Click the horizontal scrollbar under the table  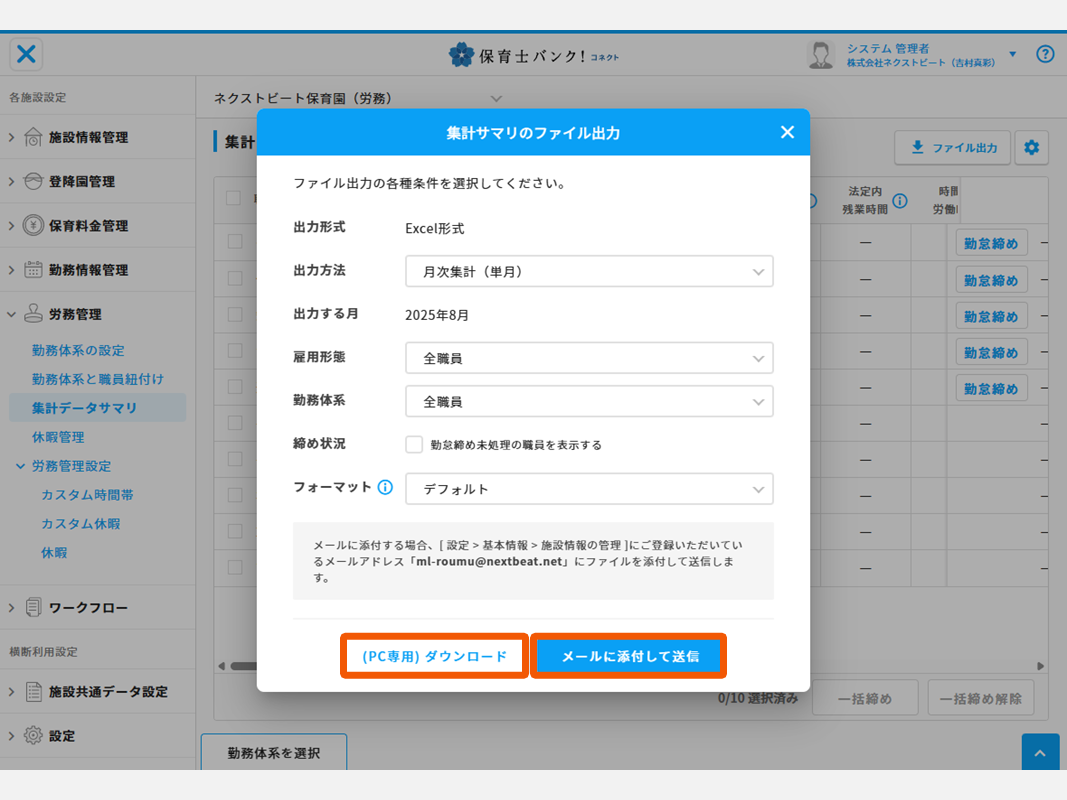[240, 666]
